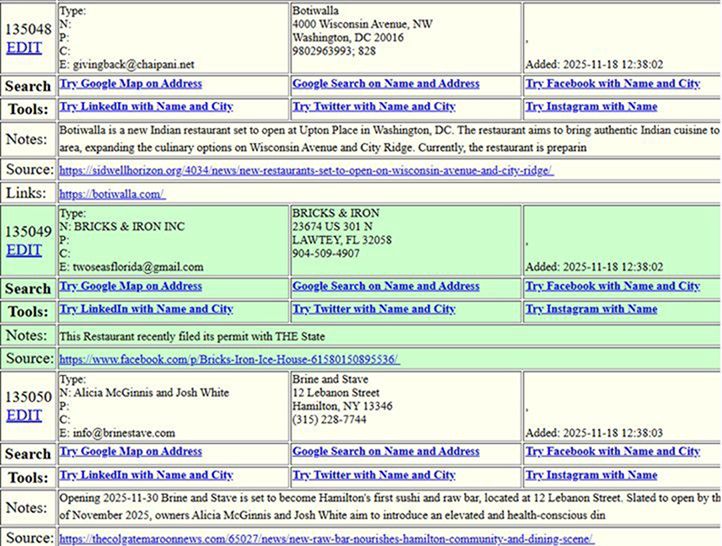Click Washington, DC 20016 text
The image size is (722, 546).
tap(348, 37)
